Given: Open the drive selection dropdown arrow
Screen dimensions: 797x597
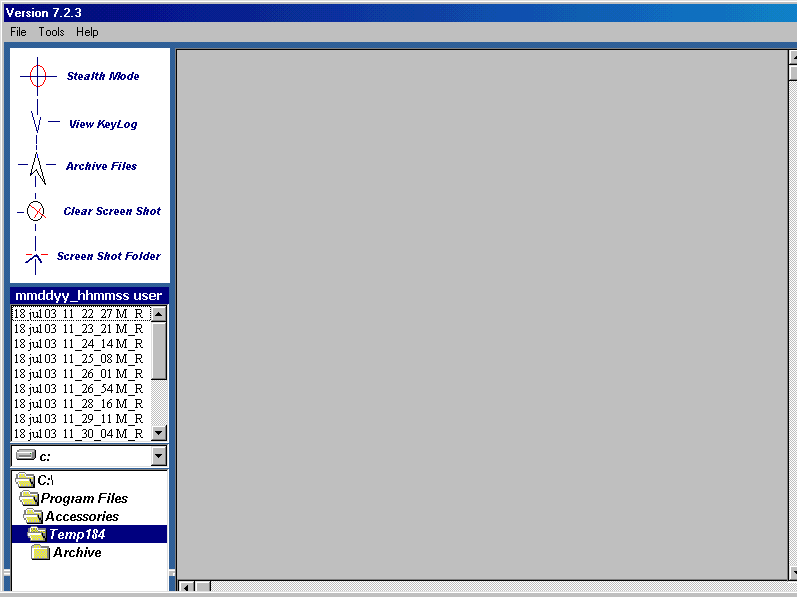Looking at the screenshot, I should [x=158, y=456].
